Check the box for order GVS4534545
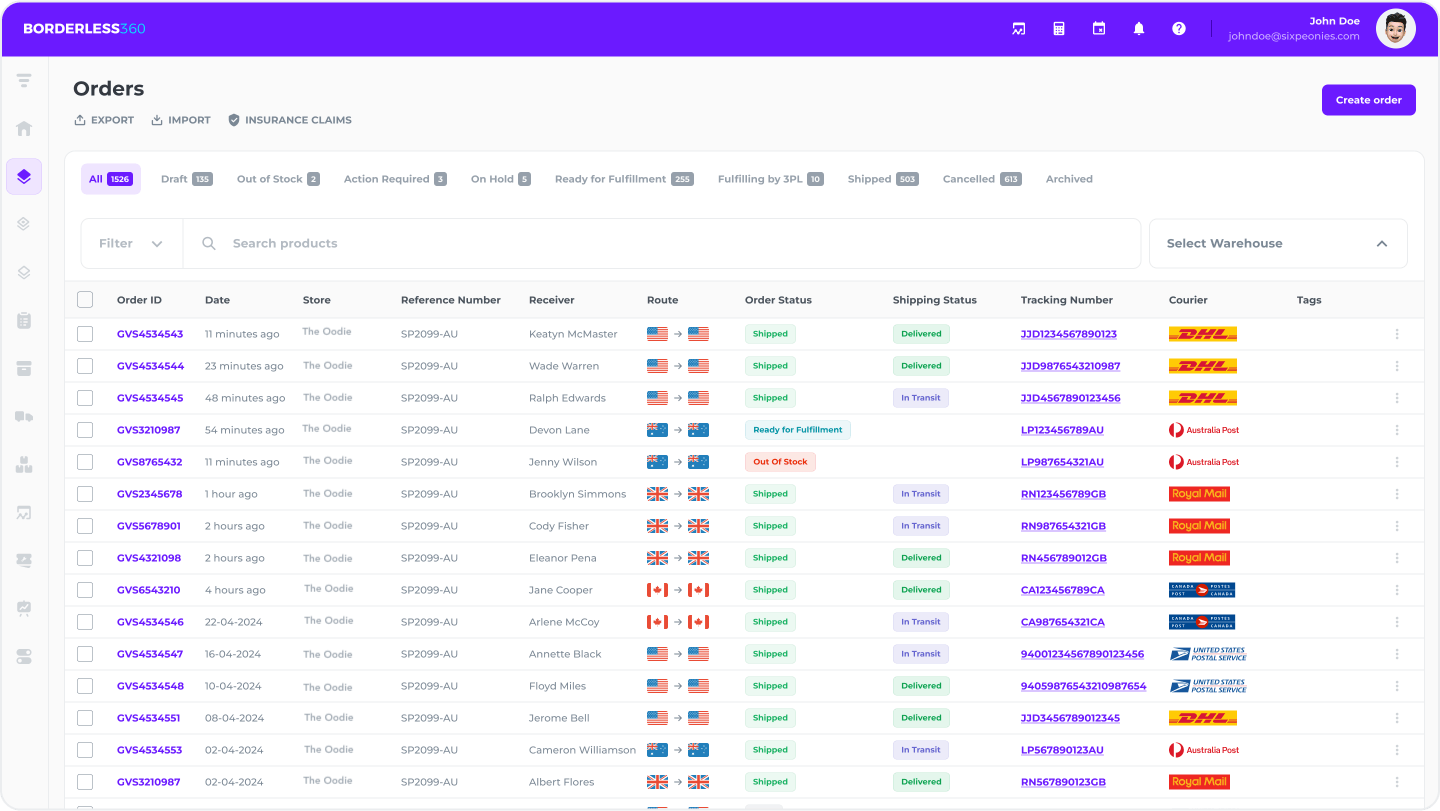This screenshot has width=1440, height=811. (85, 398)
